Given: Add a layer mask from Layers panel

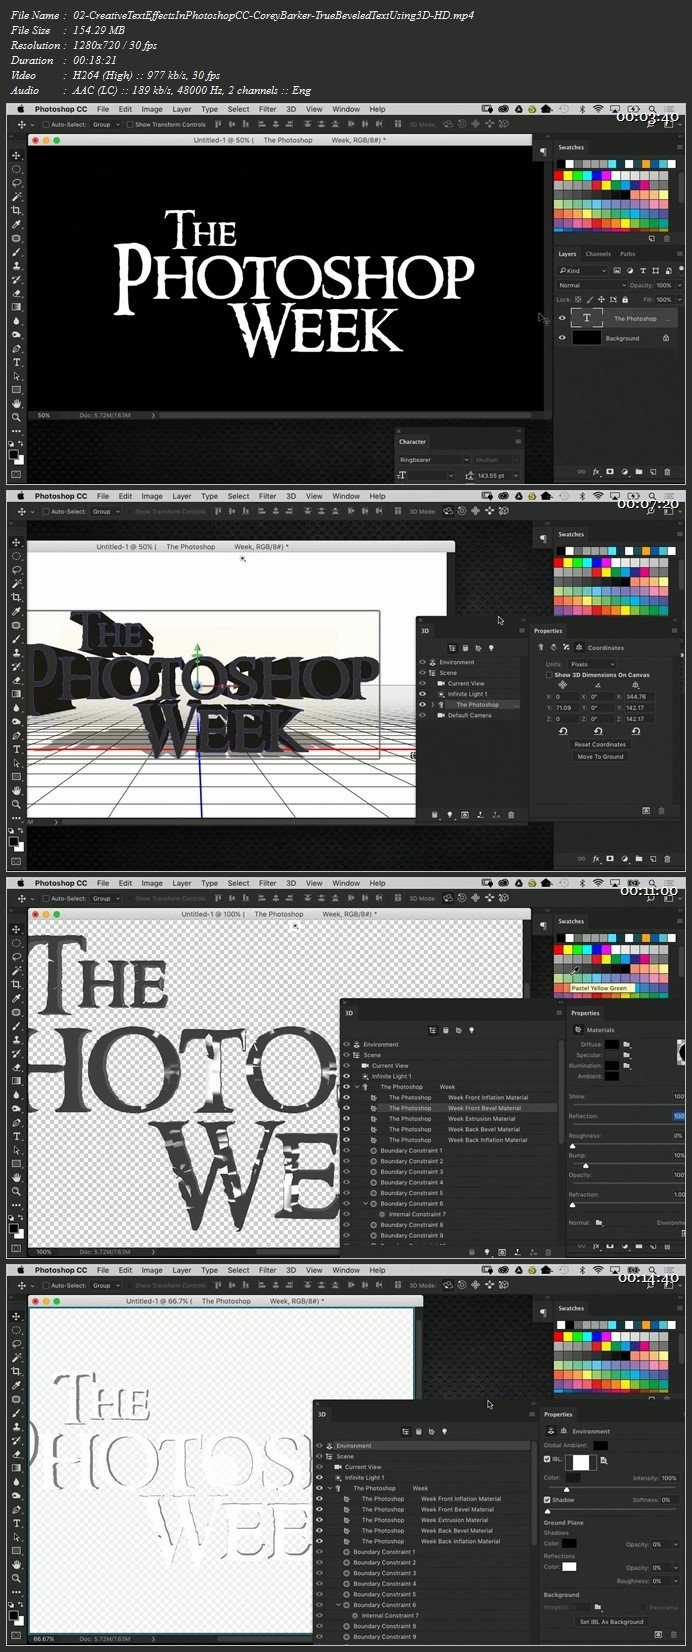Looking at the screenshot, I should pos(610,472).
